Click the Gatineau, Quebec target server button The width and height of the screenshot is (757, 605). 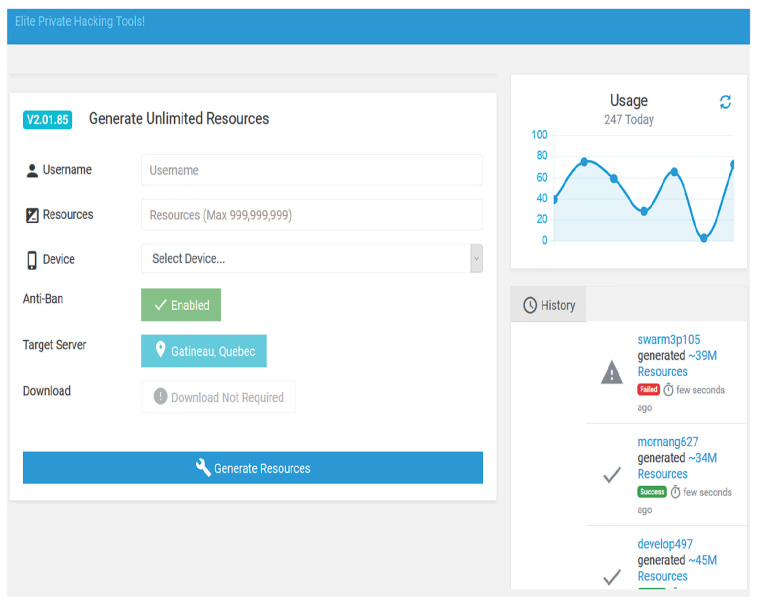tap(204, 351)
